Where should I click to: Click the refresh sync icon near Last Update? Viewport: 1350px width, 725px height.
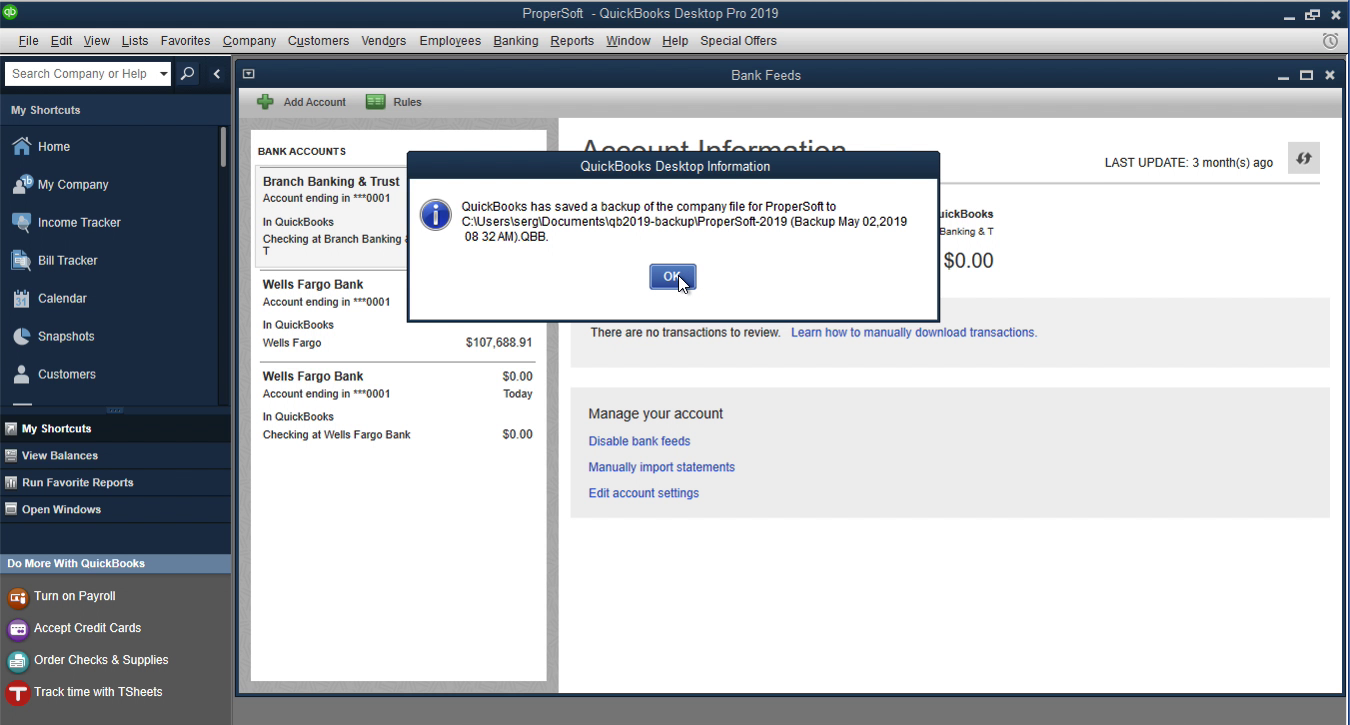pos(1304,158)
